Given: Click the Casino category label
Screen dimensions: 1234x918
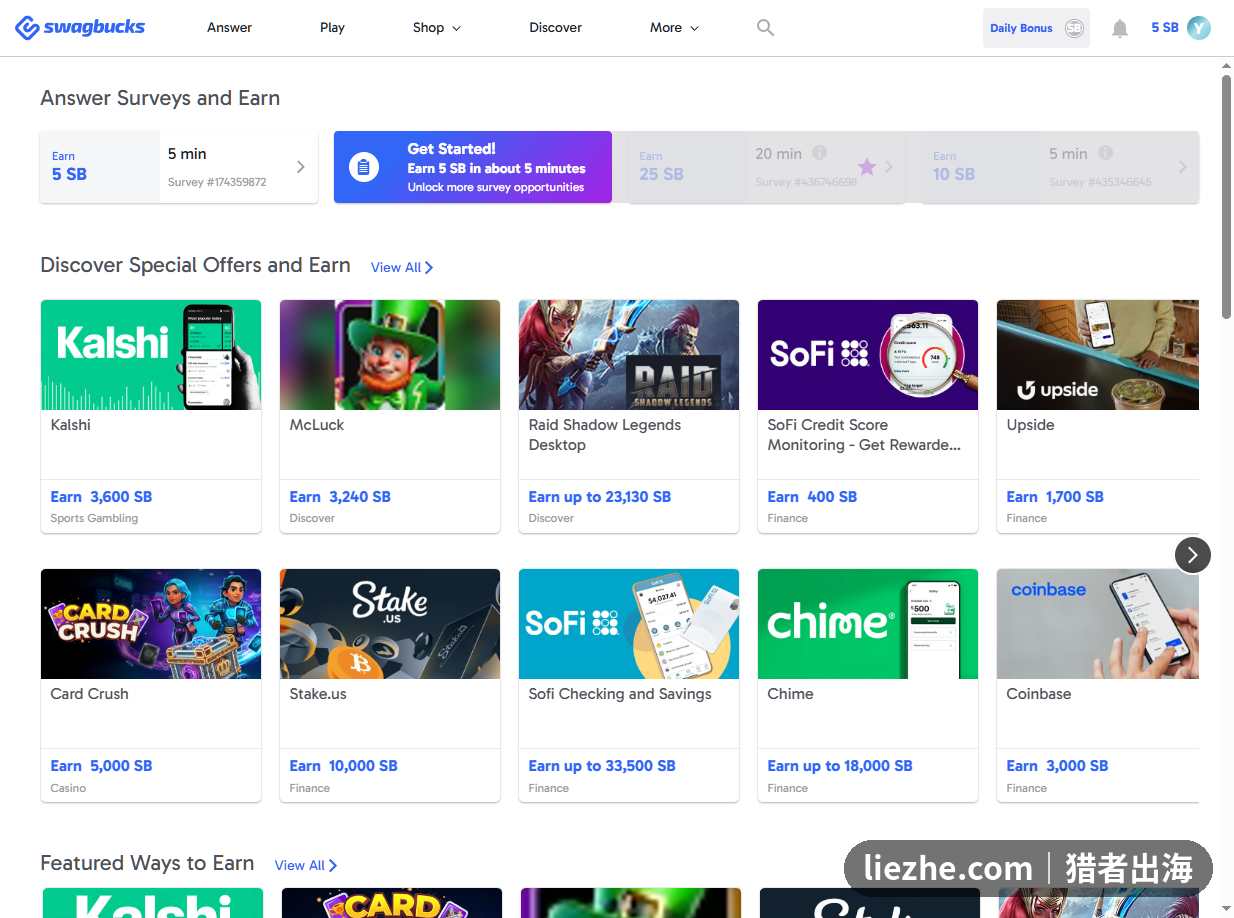Looking at the screenshot, I should pos(68,788).
